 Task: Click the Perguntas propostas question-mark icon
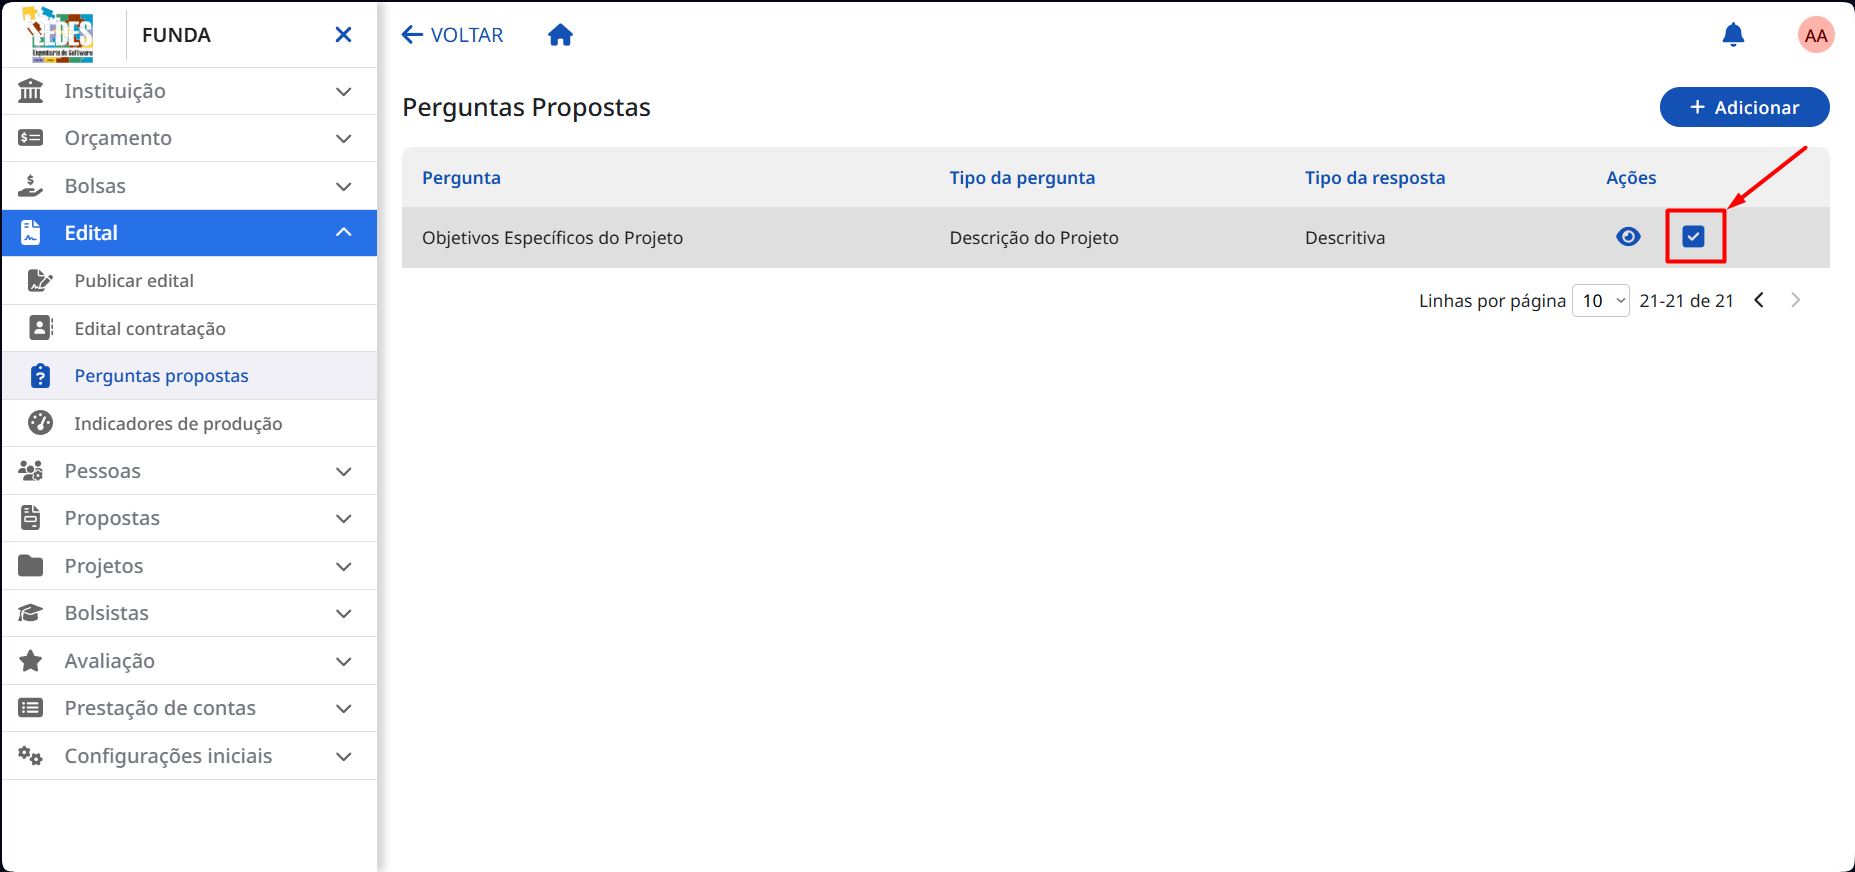(40, 376)
